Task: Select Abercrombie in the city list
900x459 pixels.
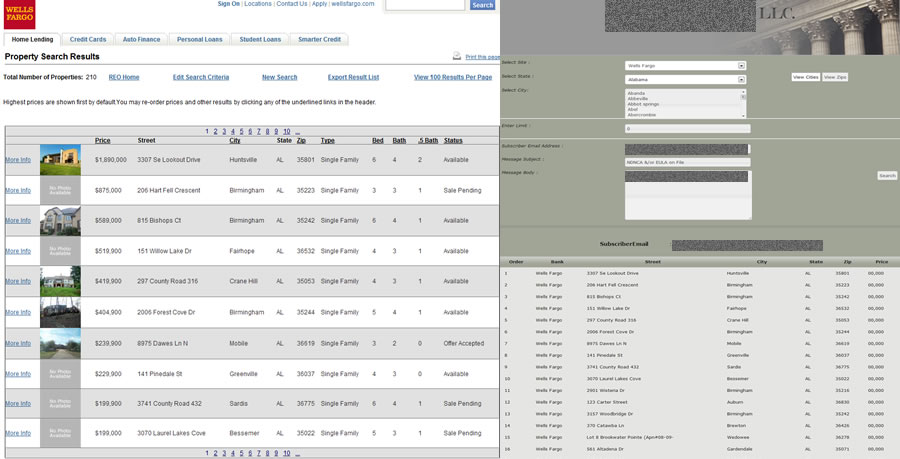Action: pyautogui.click(x=640, y=115)
